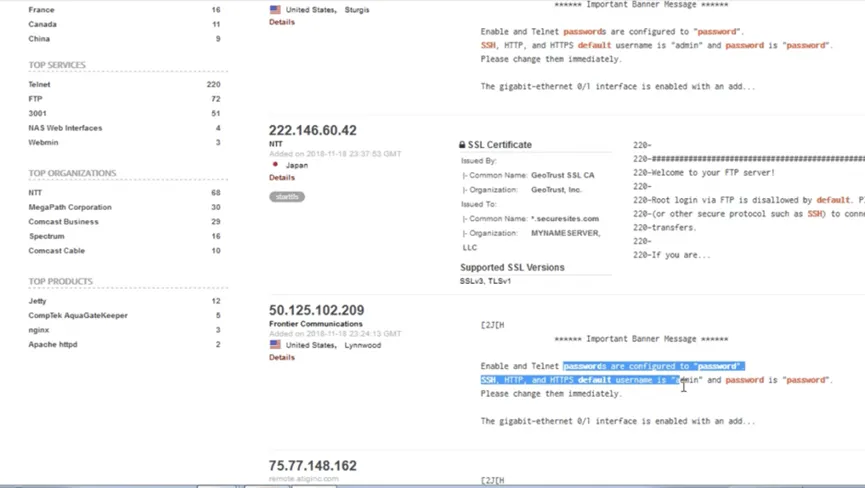Click the TOP ORGANIZATIONS heading
This screenshot has height=488, width=865.
[72, 173]
